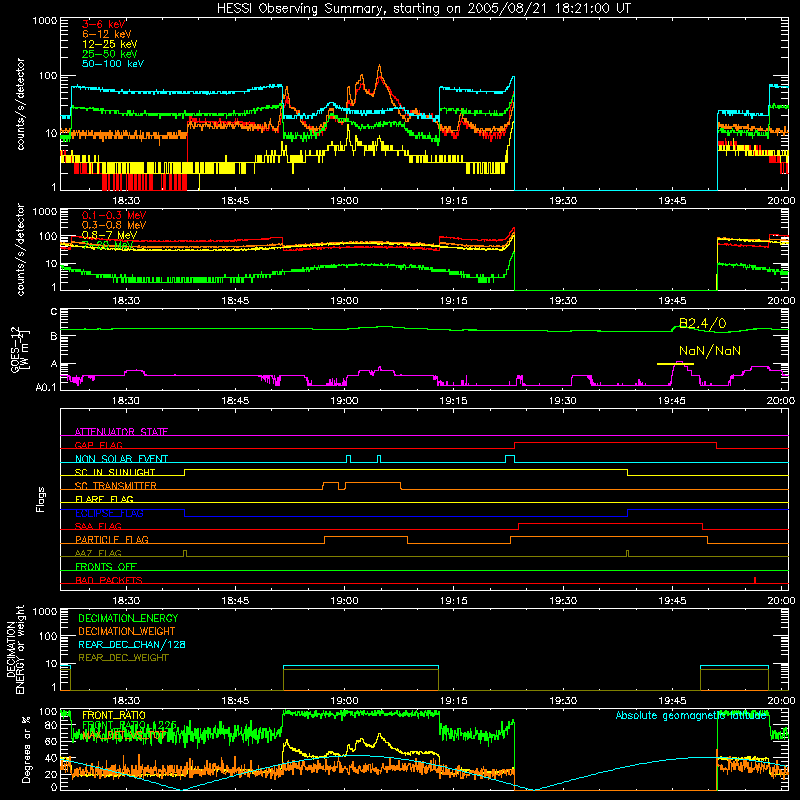Click the NaN/NaN annotation in GOES panel
800x800 pixels.
709,351
